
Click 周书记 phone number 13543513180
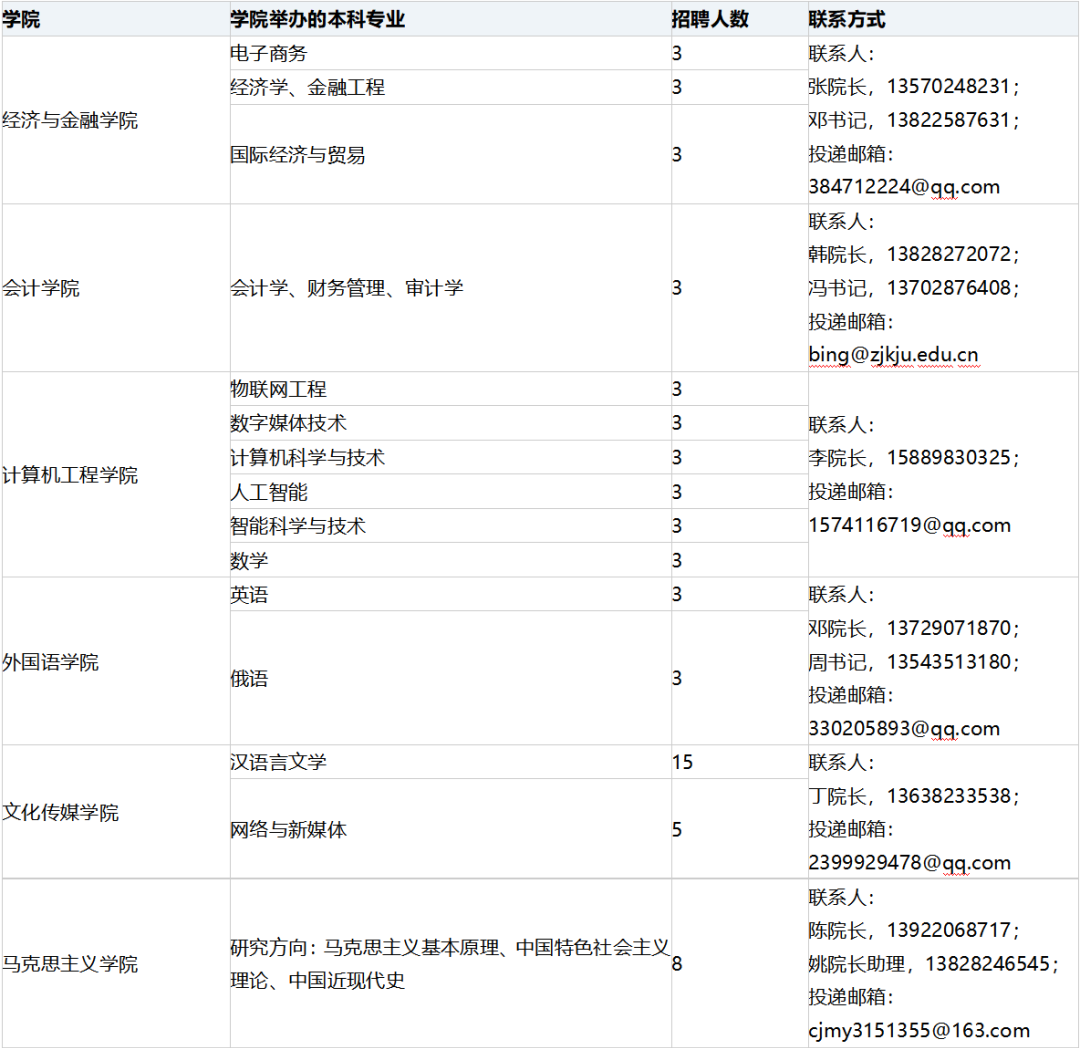(x=948, y=662)
